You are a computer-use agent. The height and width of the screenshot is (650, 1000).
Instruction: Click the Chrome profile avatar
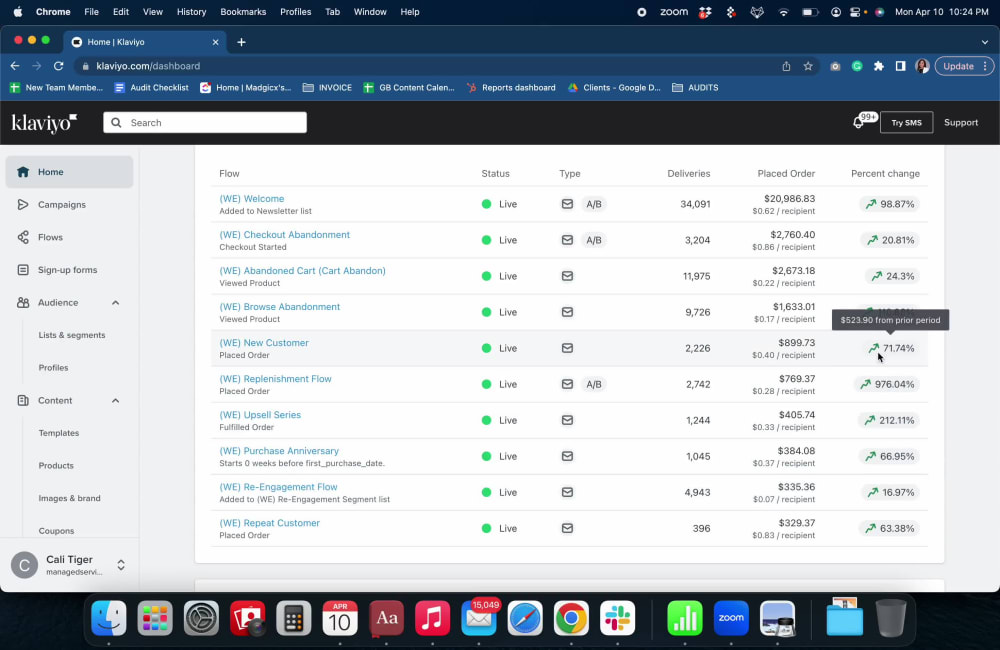pos(922,66)
